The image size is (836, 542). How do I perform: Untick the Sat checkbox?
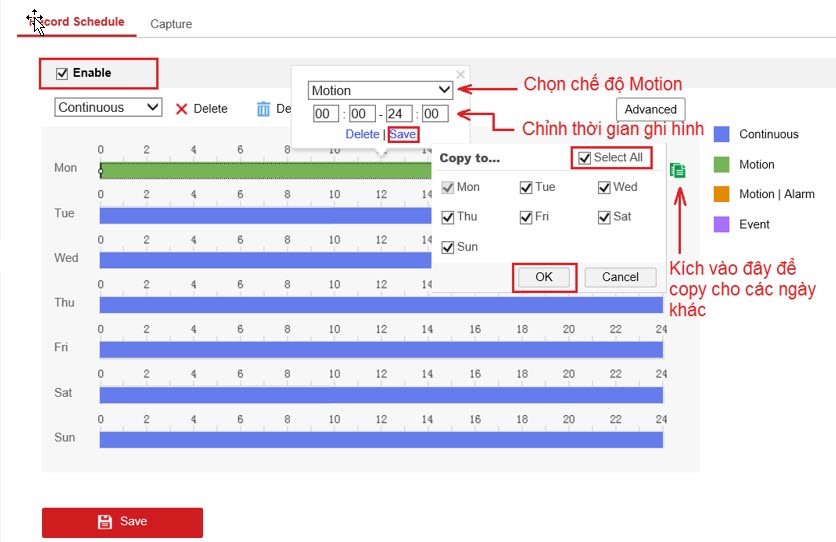[604, 217]
